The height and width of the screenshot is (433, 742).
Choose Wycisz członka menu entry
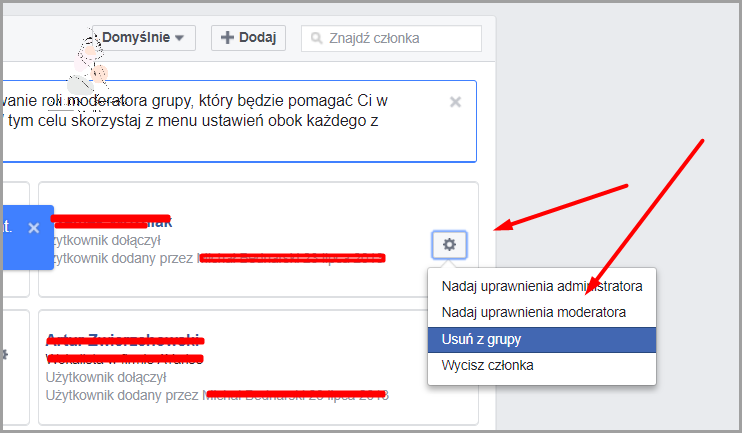[542, 365]
